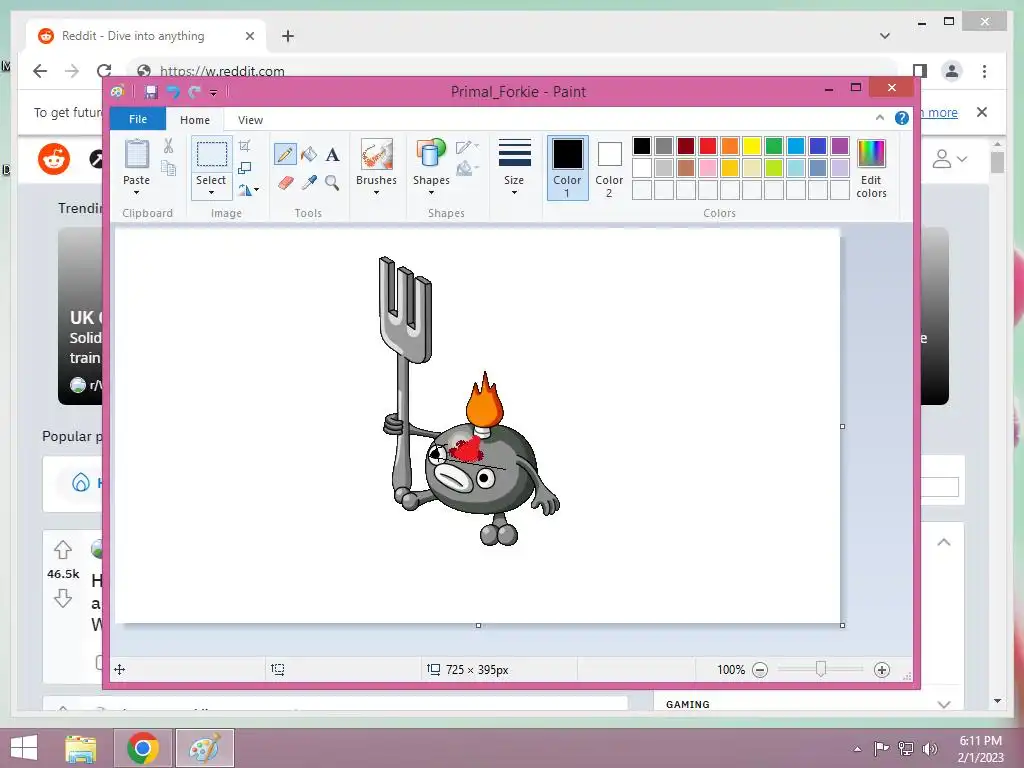This screenshot has height=768, width=1024.
Task: Choose the Fill with color bucket tool
Action: point(309,154)
